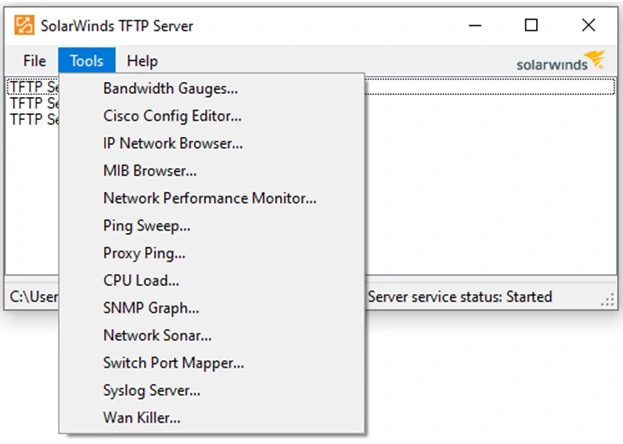
Task: Click the solarwinds logo at top right
Action: click(561, 62)
